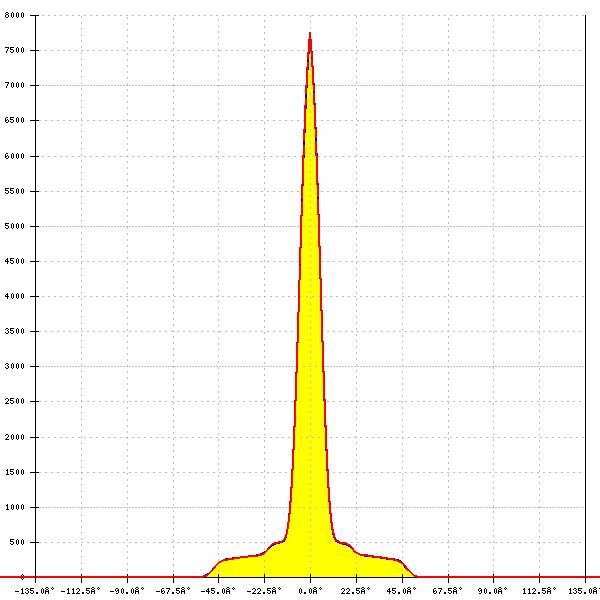Select the 5000 y-axis value
Viewport: 600px width, 600px height.
point(15,226)
